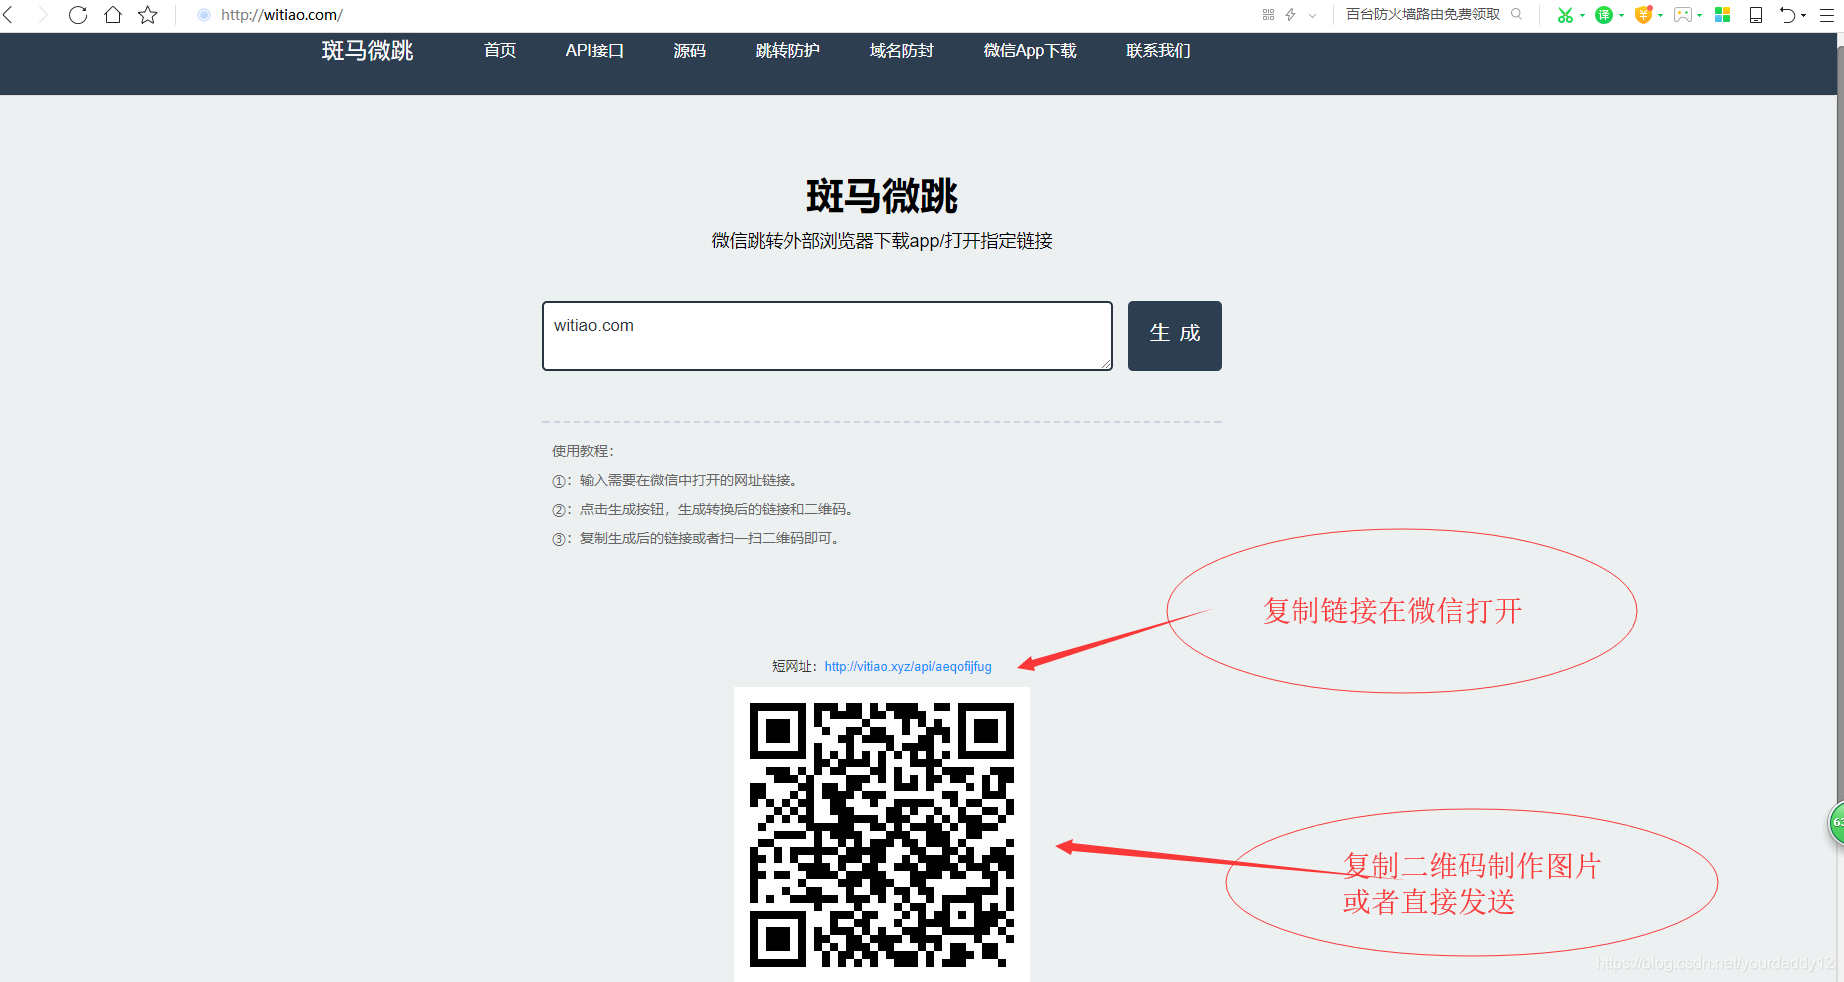Open the generated short URL link
This screenshot has width=1844, height=982.
[x=908, y=667]
